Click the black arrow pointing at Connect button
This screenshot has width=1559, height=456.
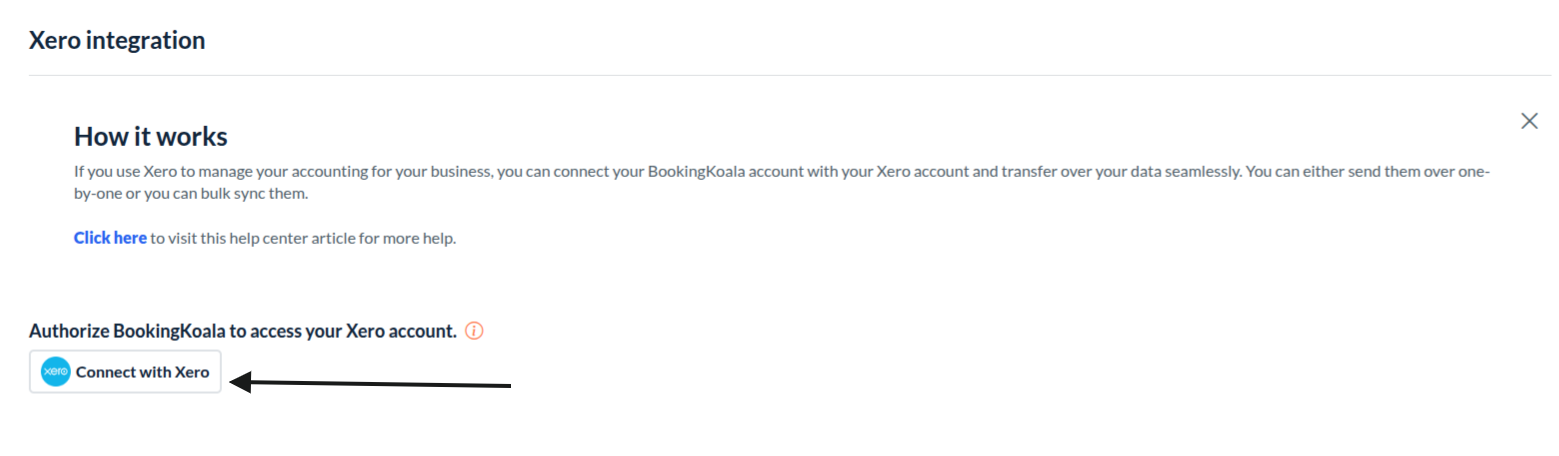click(x=372, y=382)
